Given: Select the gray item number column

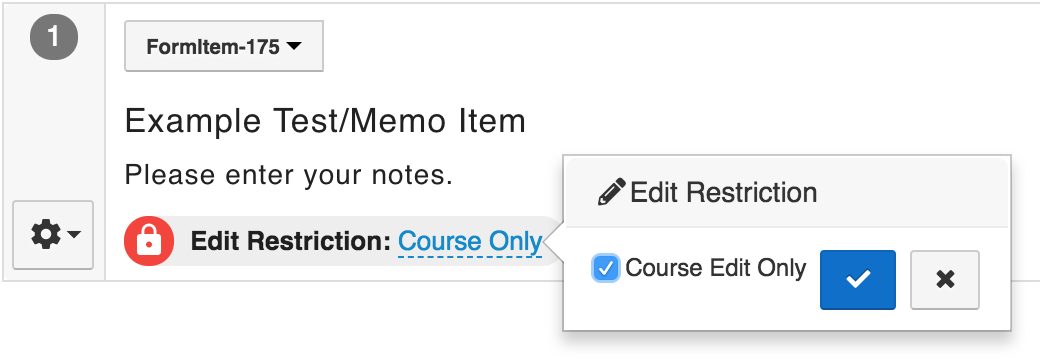Looking at the screenshot, I should coord(54,142).
